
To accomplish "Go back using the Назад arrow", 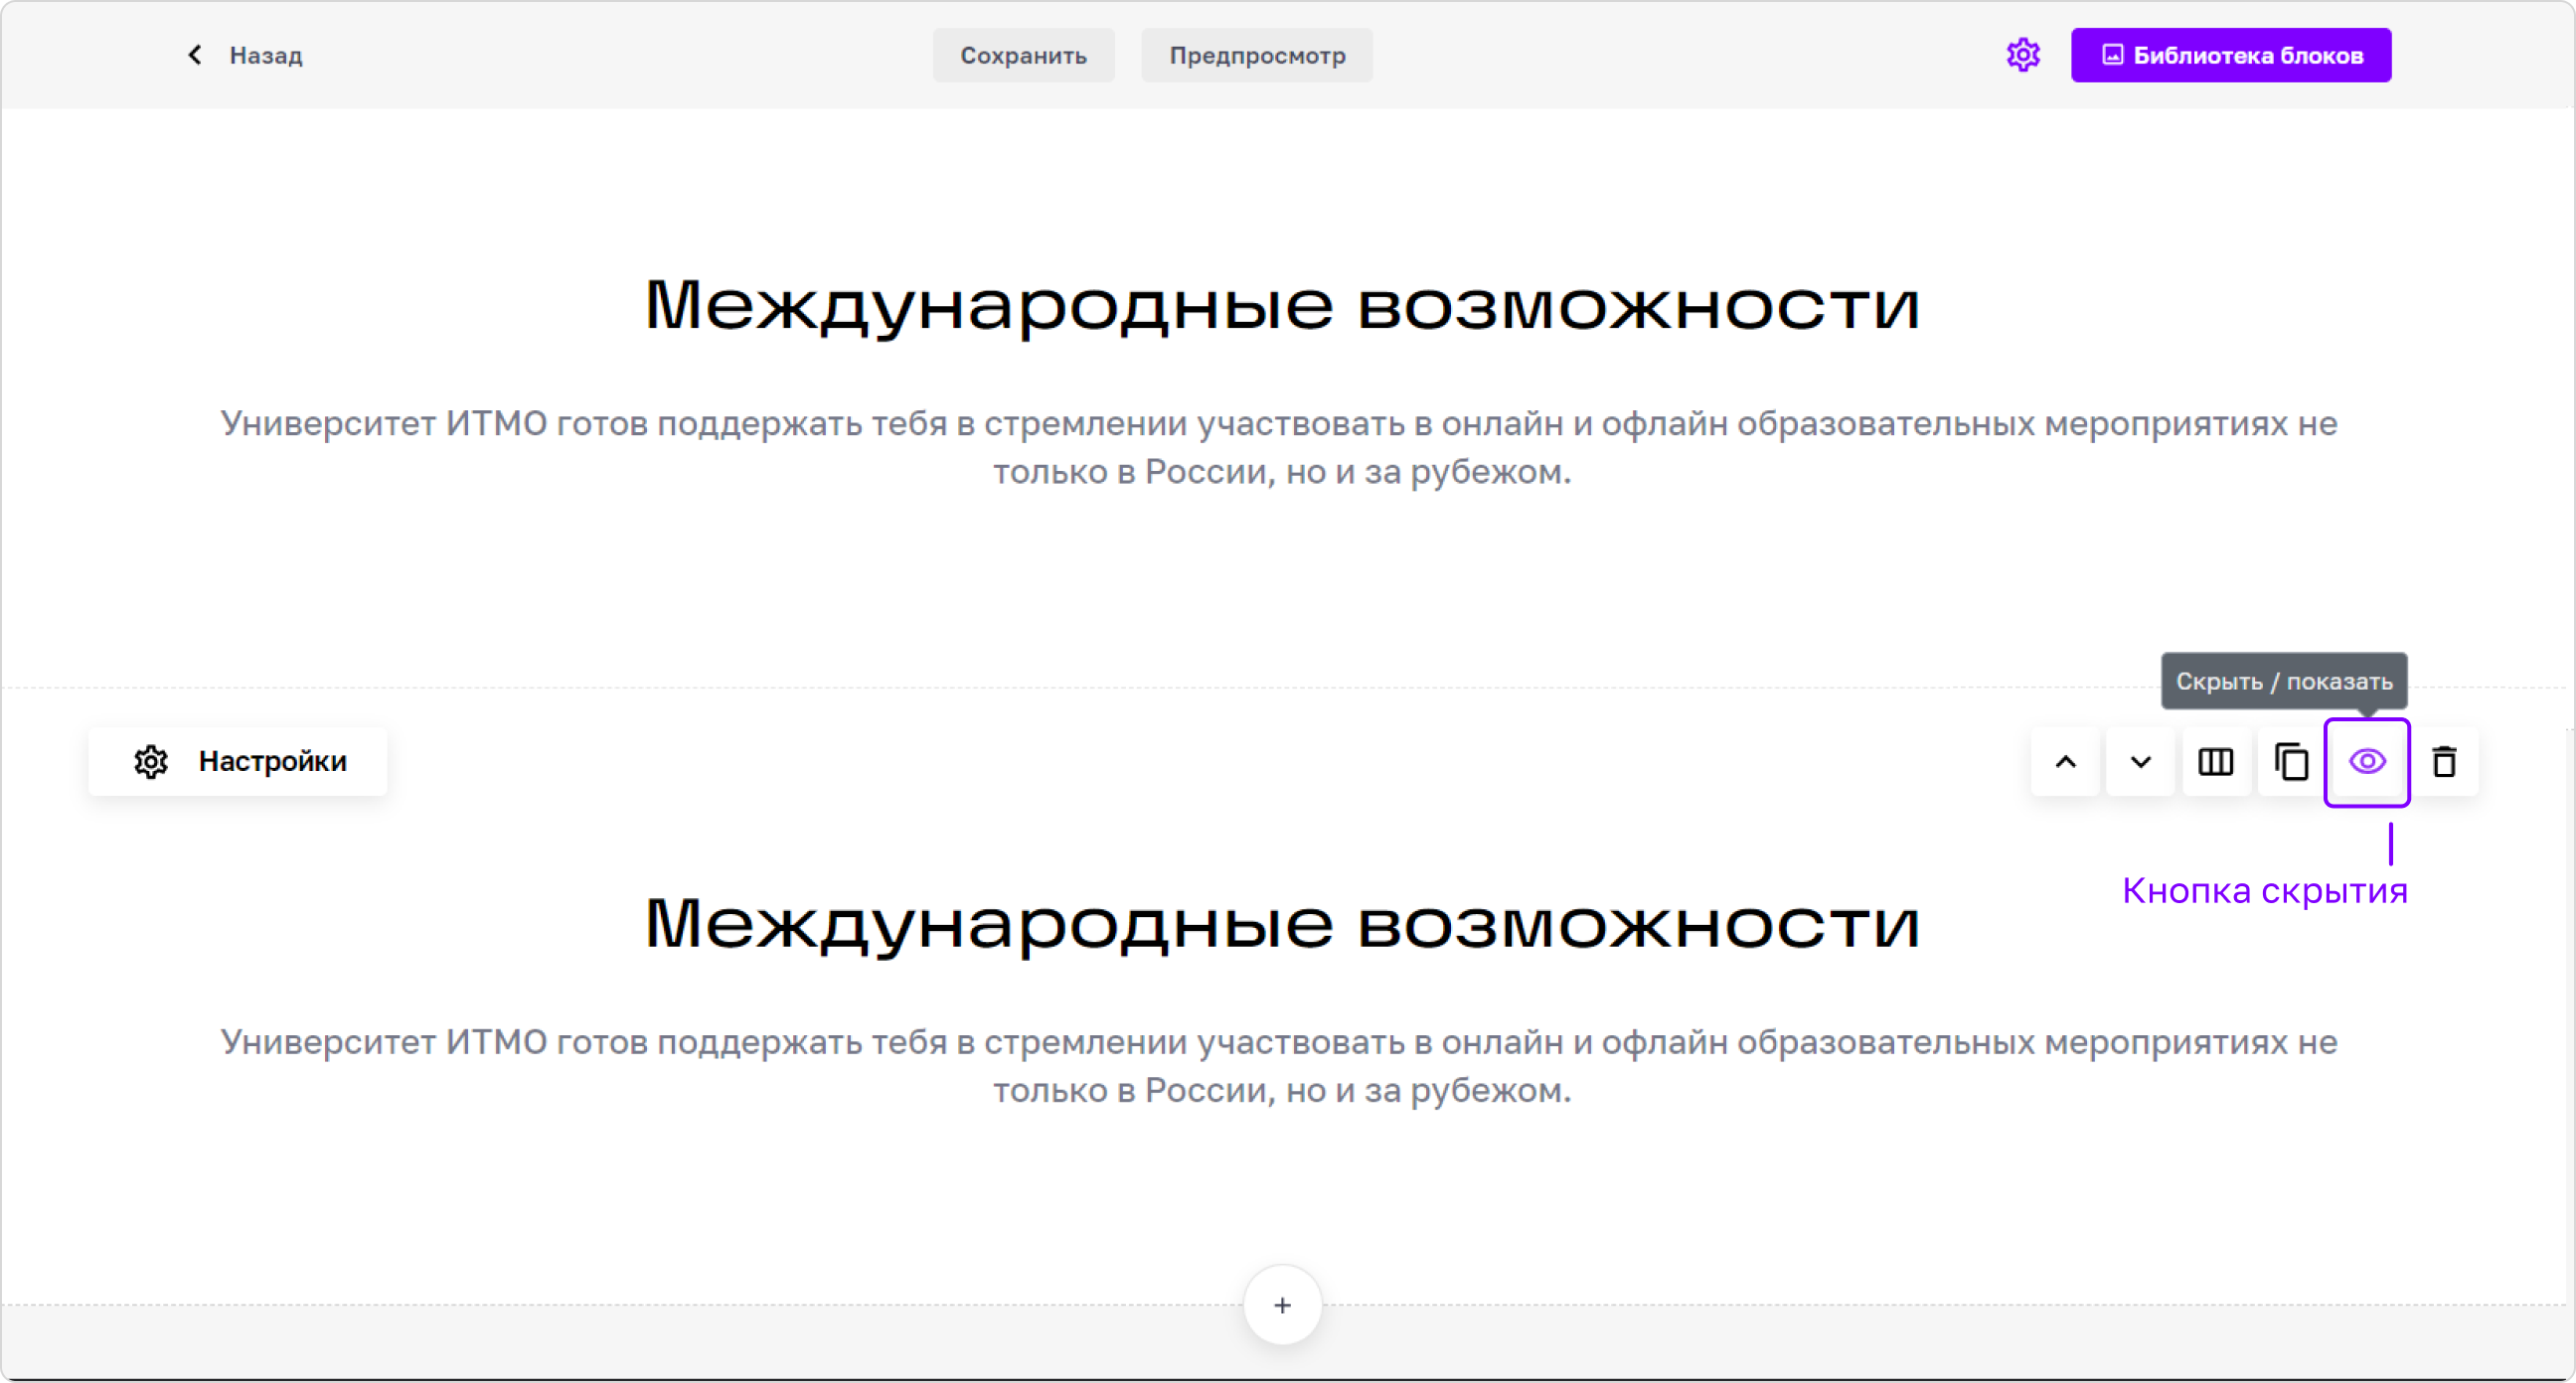I will click(244, 55).
